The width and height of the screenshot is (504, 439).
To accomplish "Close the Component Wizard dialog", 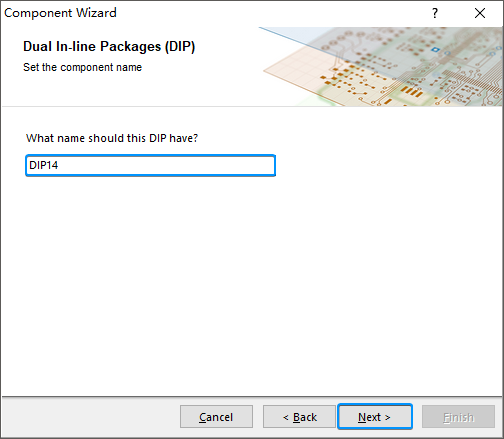I will pyautogui.click(x=480, y=13).
